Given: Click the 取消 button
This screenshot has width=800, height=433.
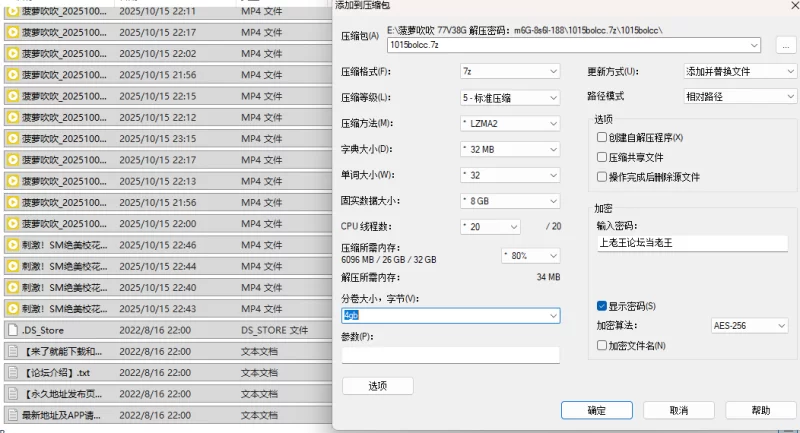Looking at the screenshot, I should [679, 411].
